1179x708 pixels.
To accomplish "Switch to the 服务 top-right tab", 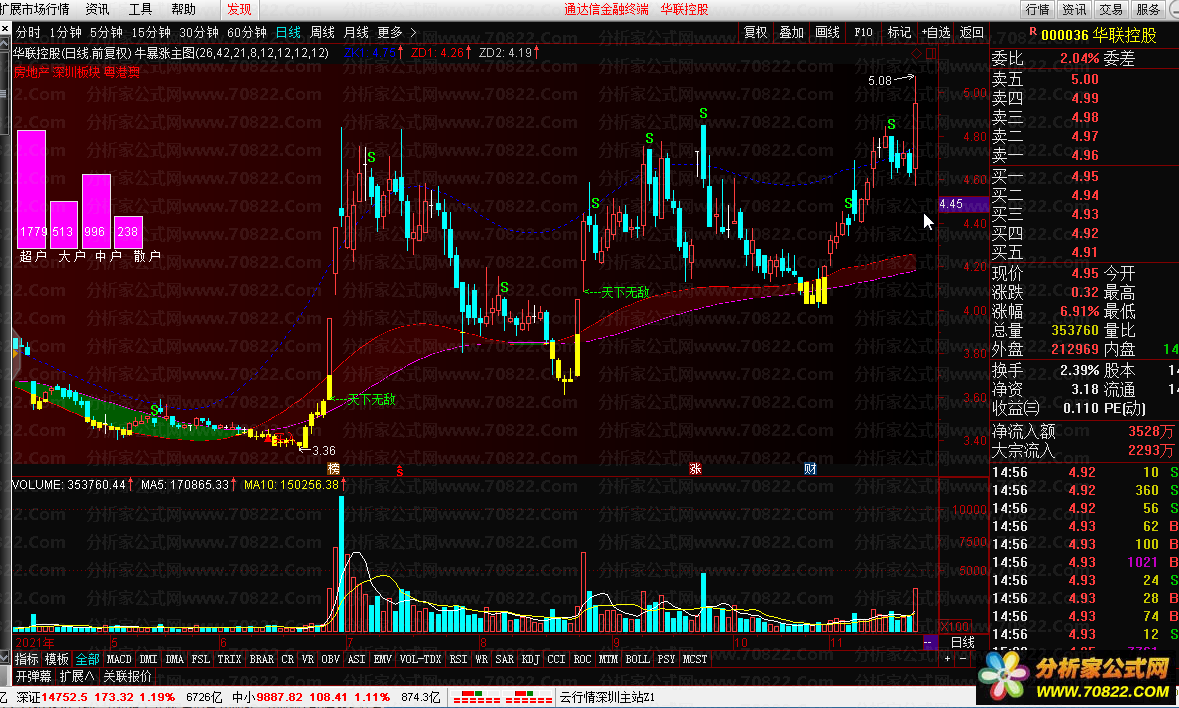I will [1148, 9].
